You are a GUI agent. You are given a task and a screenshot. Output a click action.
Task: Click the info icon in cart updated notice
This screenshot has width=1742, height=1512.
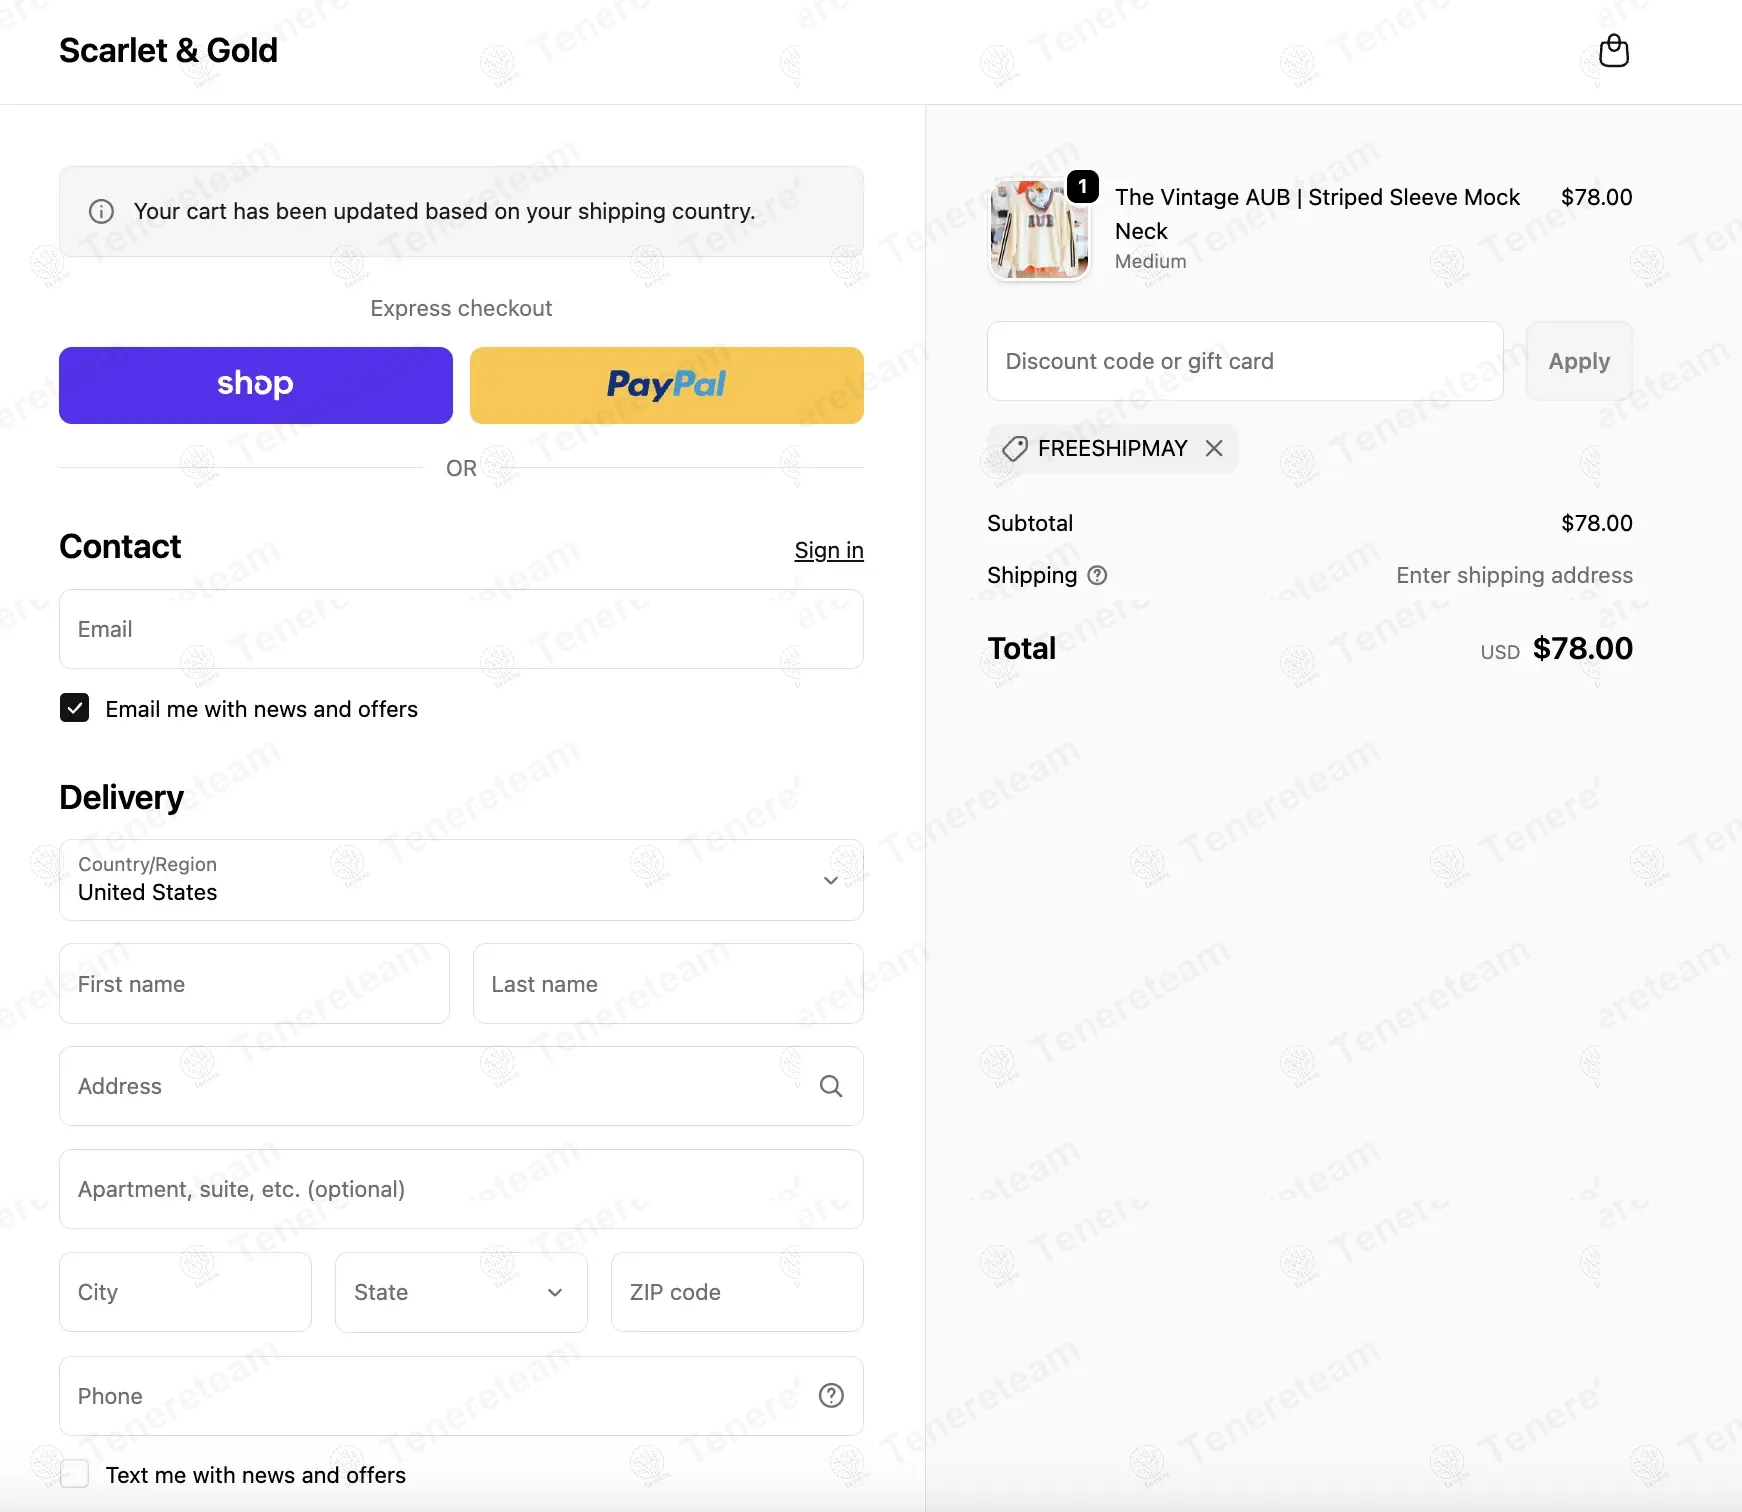[x=101, y=211]
